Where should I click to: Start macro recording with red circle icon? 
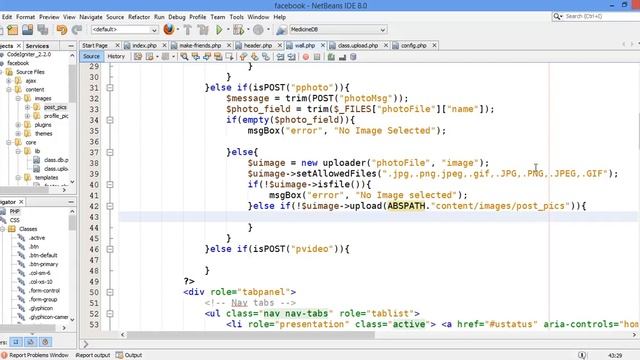click(x=306, y=57)
